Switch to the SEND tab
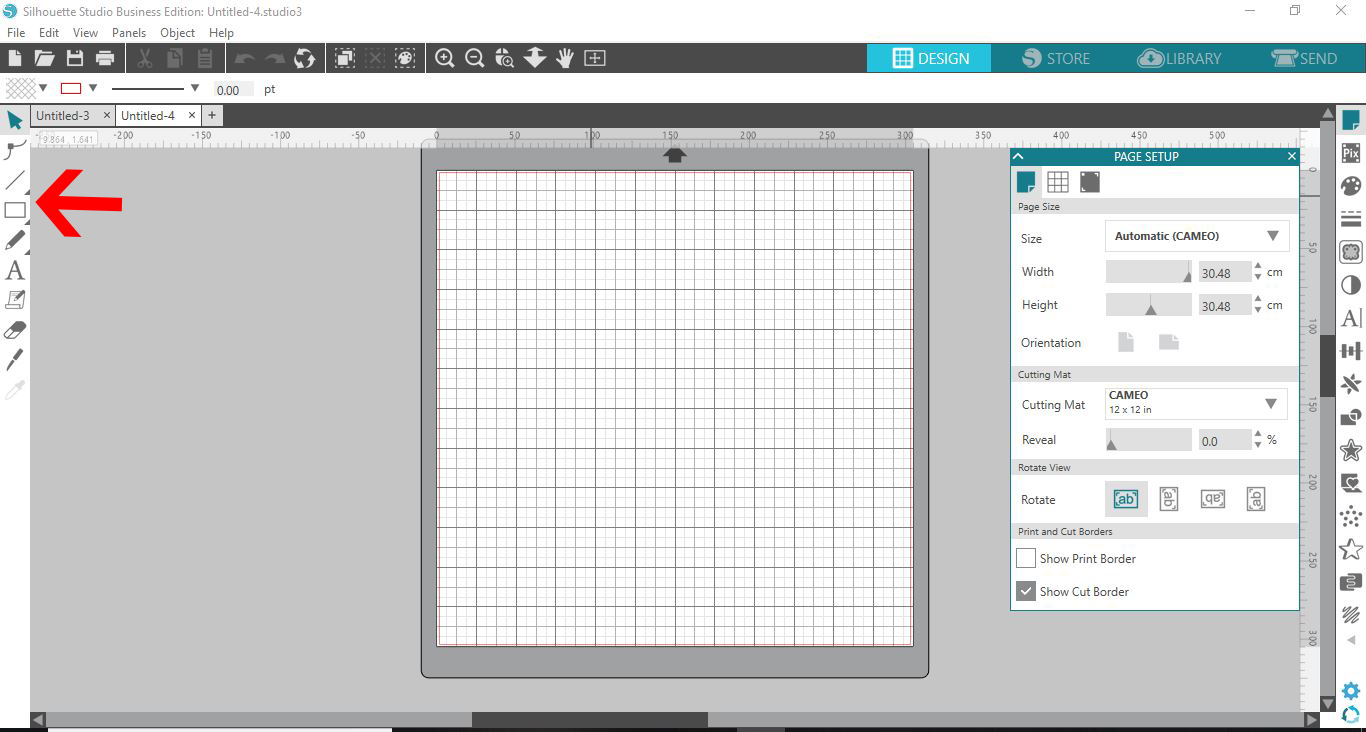1366x732 pixels. pyautogui.click(x=1304, y=58)
